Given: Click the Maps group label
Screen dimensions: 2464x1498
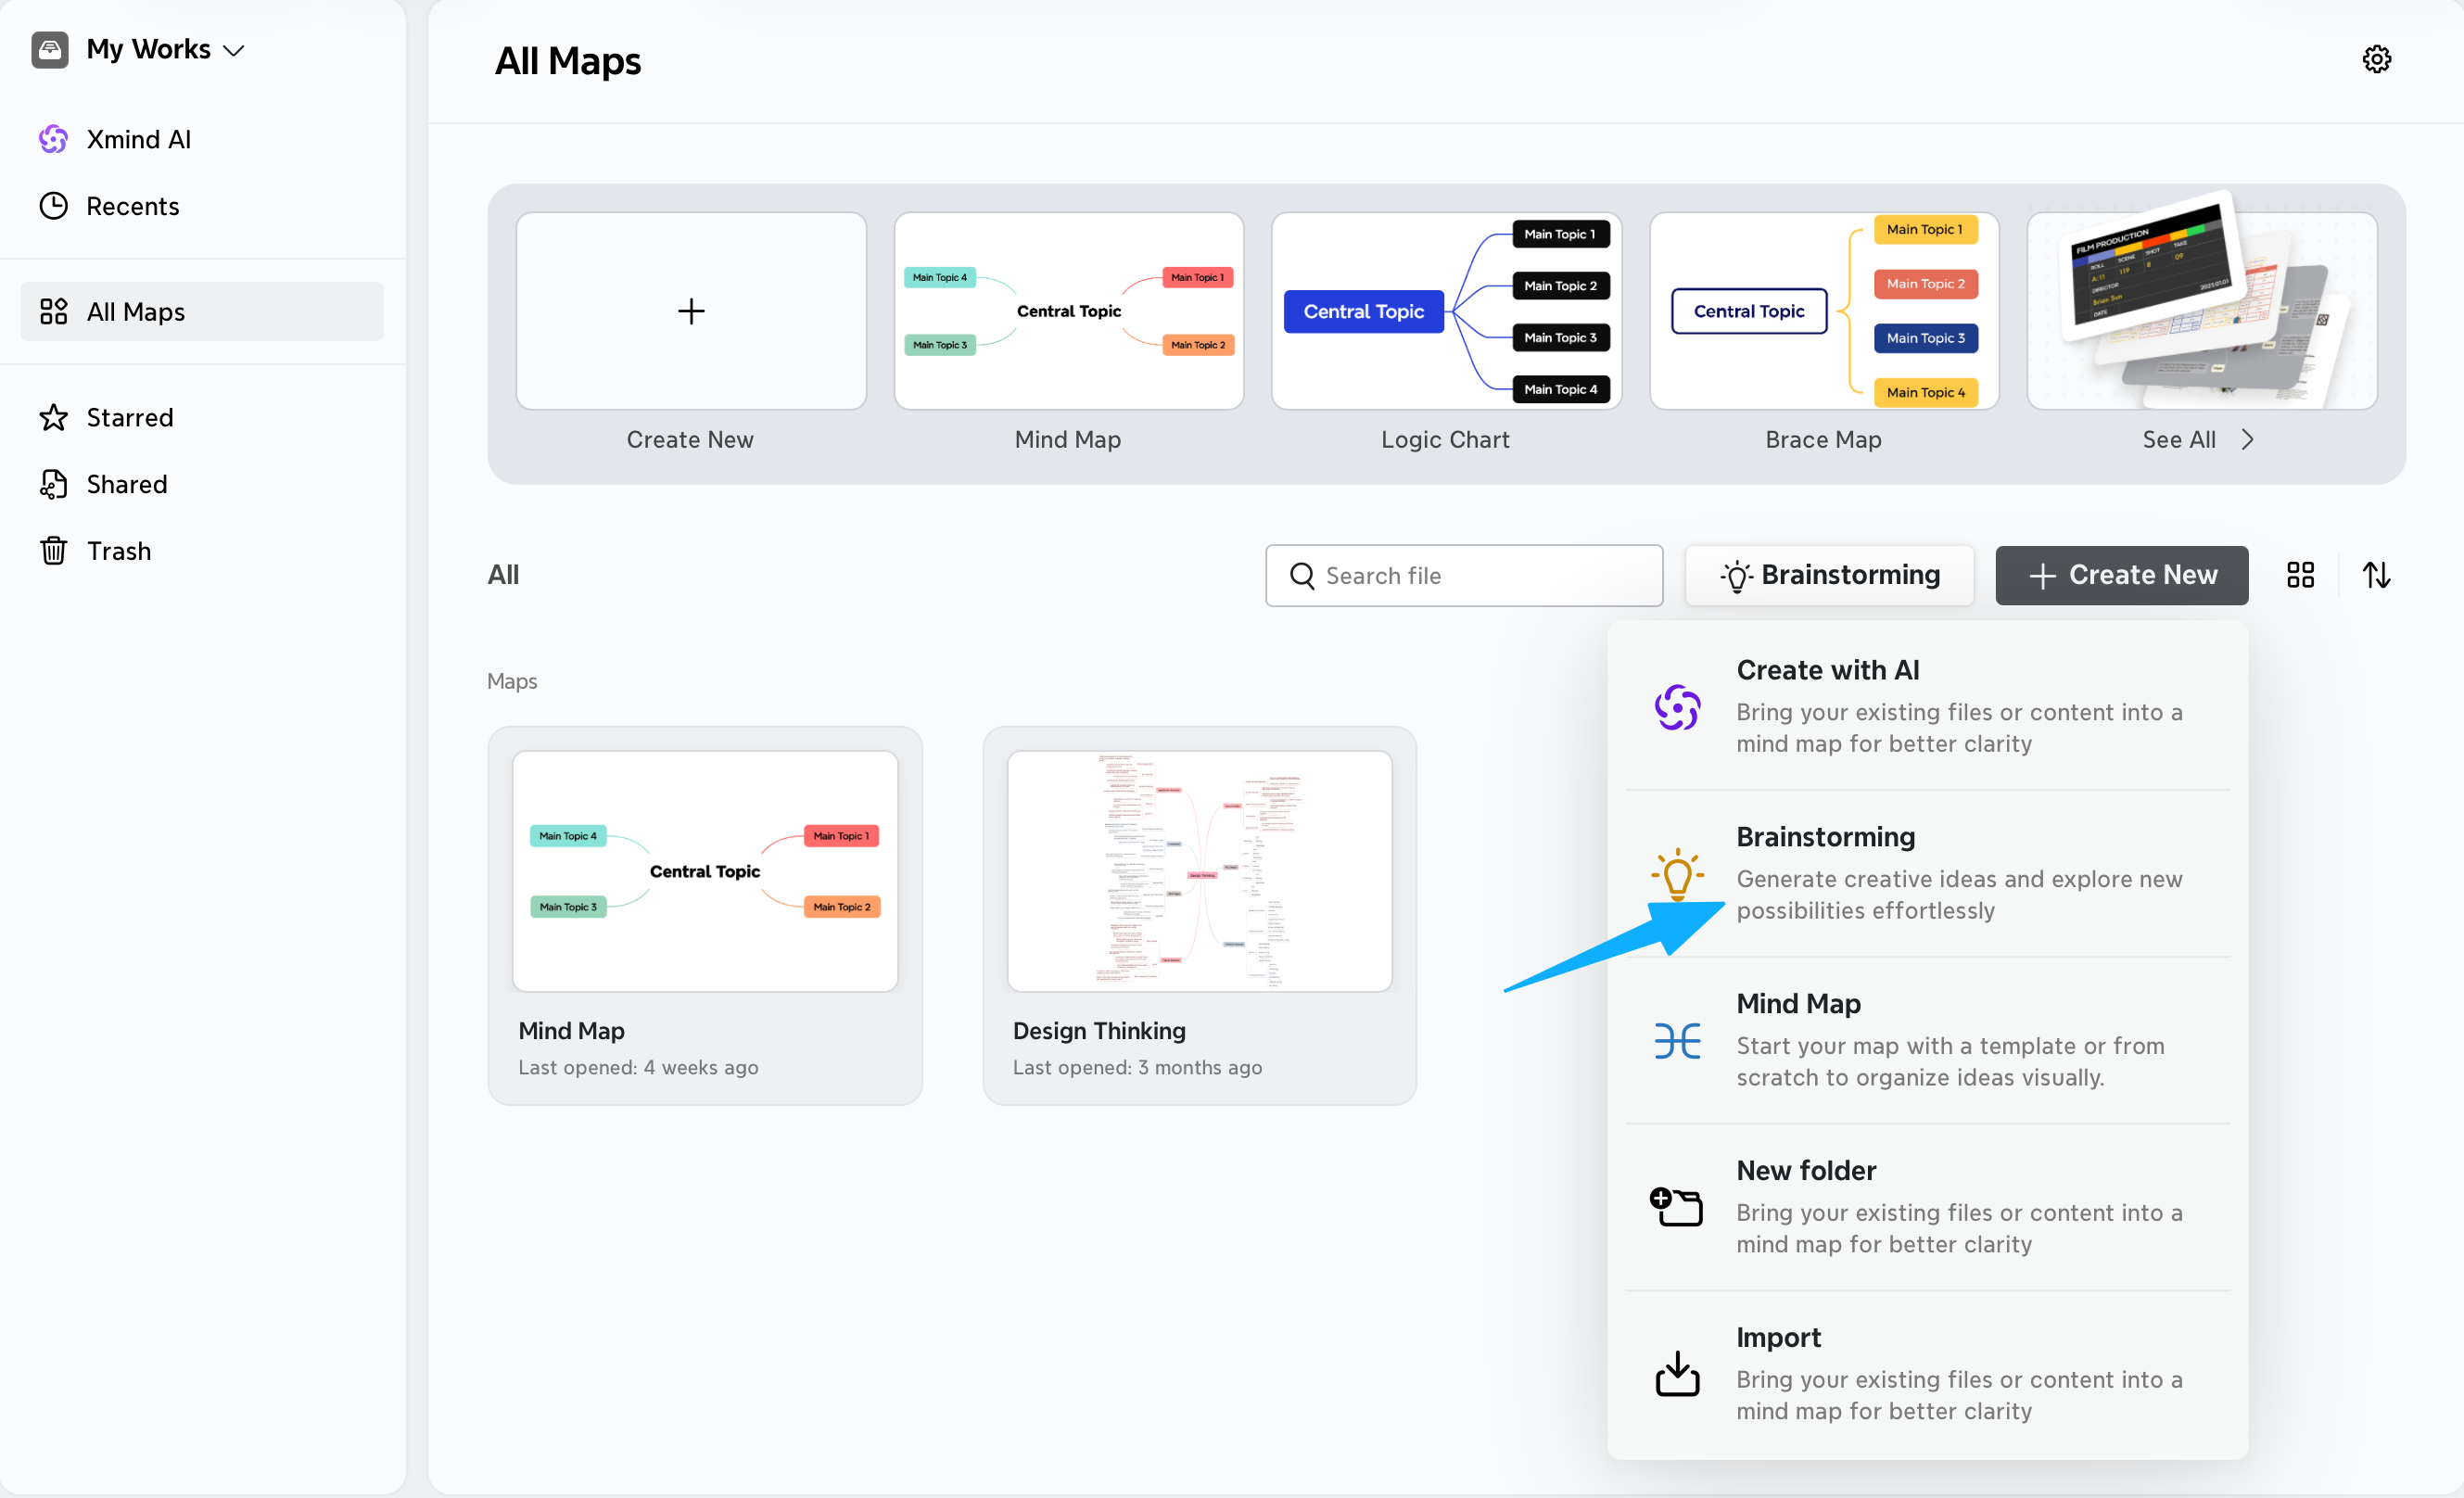Looking at the screenshot, I should (512, 681).
